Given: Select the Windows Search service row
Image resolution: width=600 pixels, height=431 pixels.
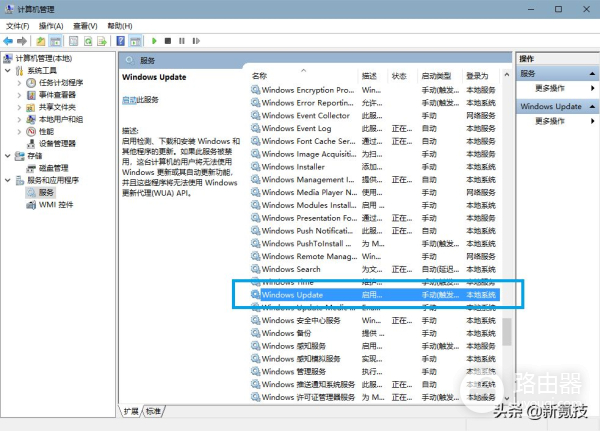Looking at the screenshot, I should (375, 269).
